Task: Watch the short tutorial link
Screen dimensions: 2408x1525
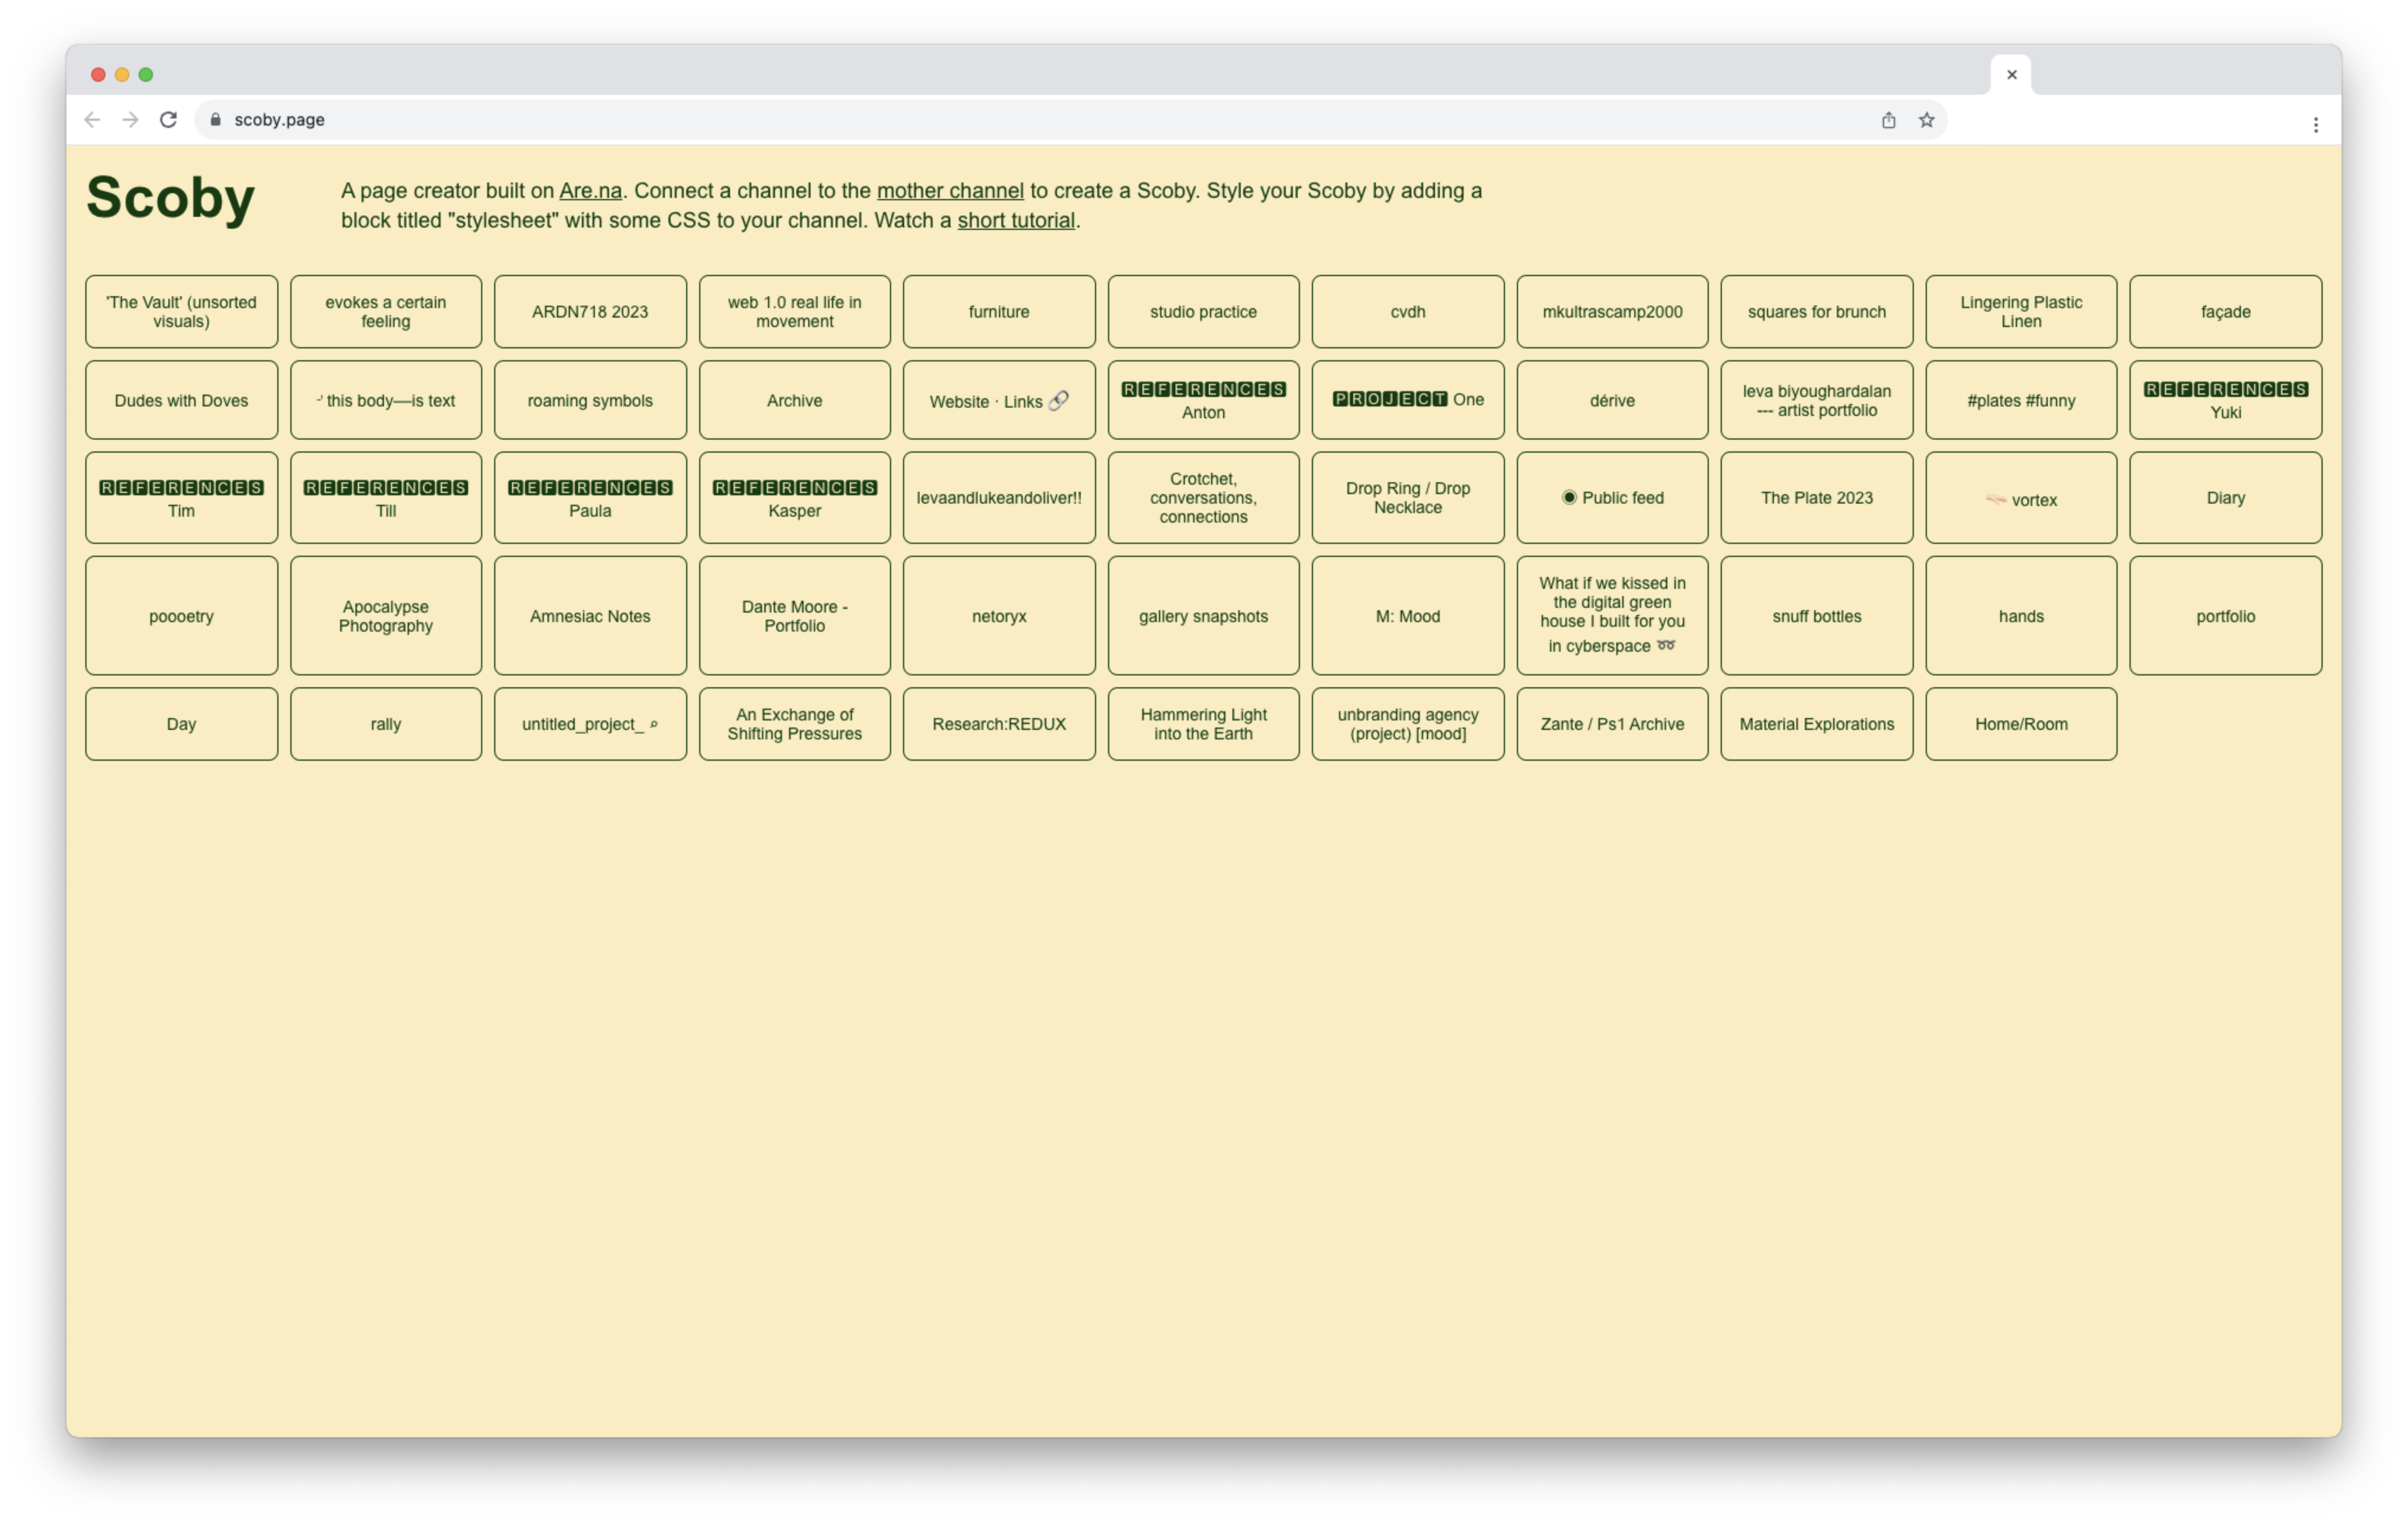Action: [x=1015, y=221]
